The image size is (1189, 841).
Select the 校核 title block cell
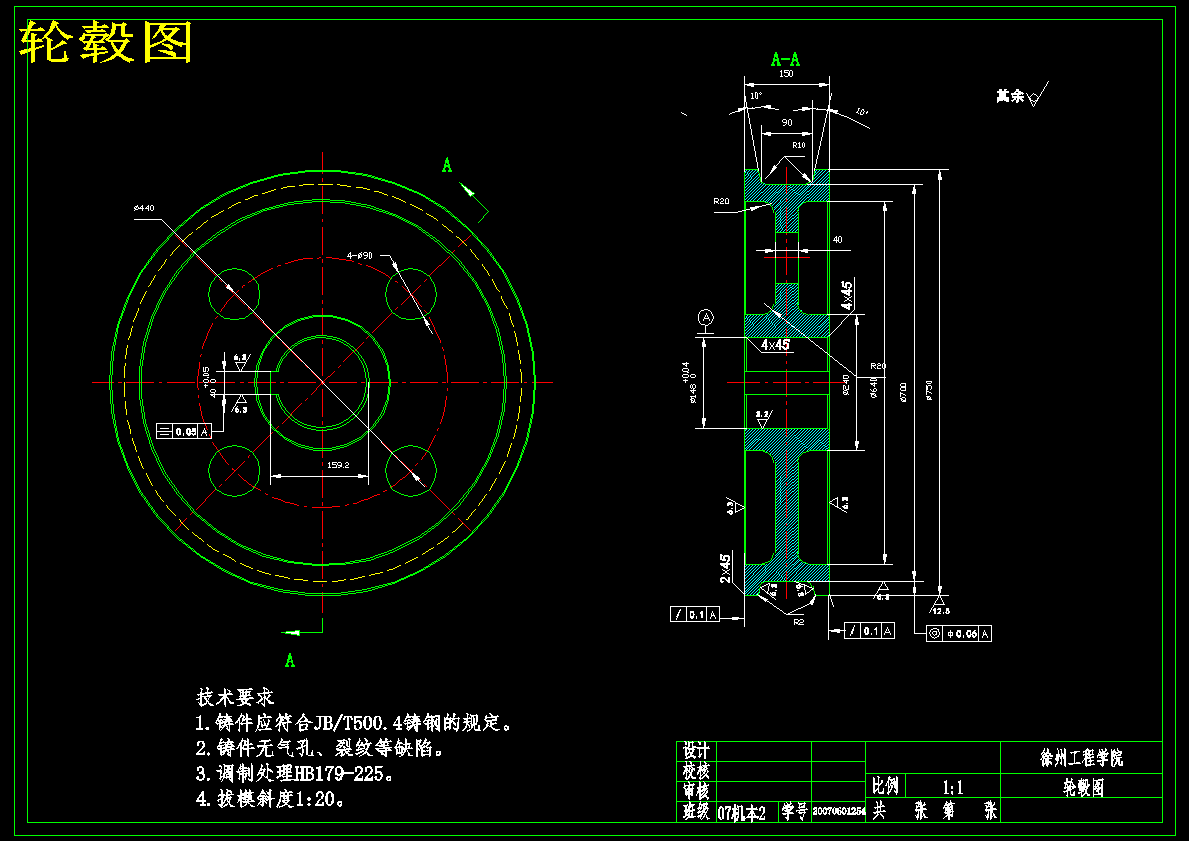coord(696,771)
